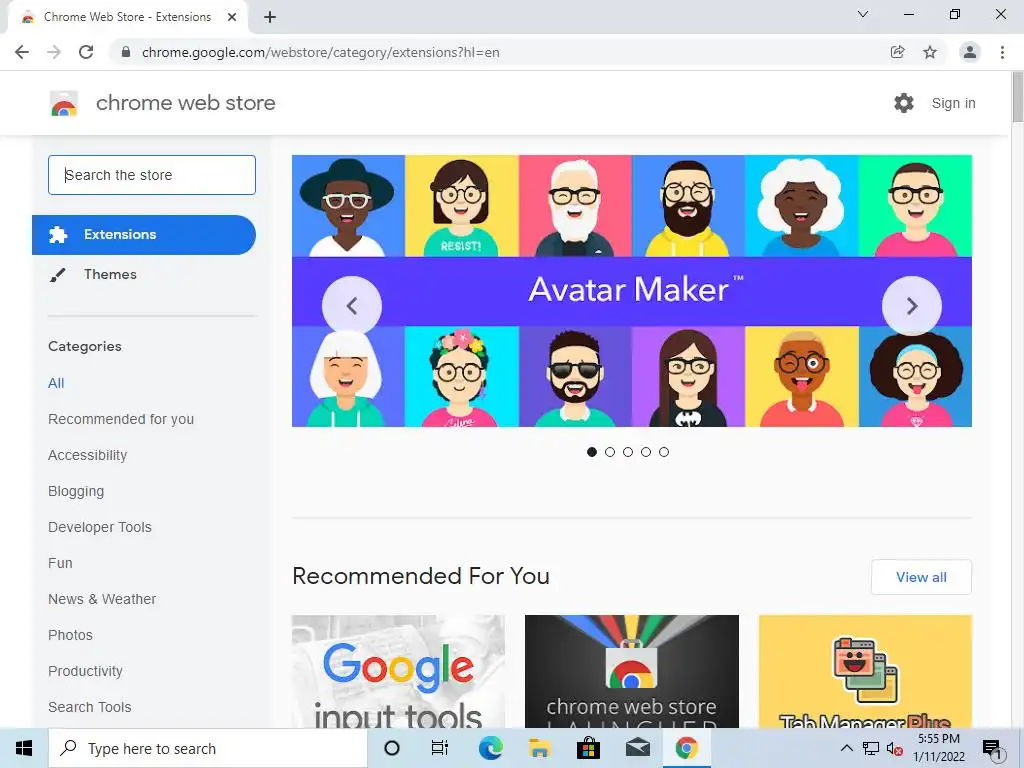The height and width of the screenshot is (768, 1024).
Task: Open the Chrome profile avatar
Action: (970, 52)
